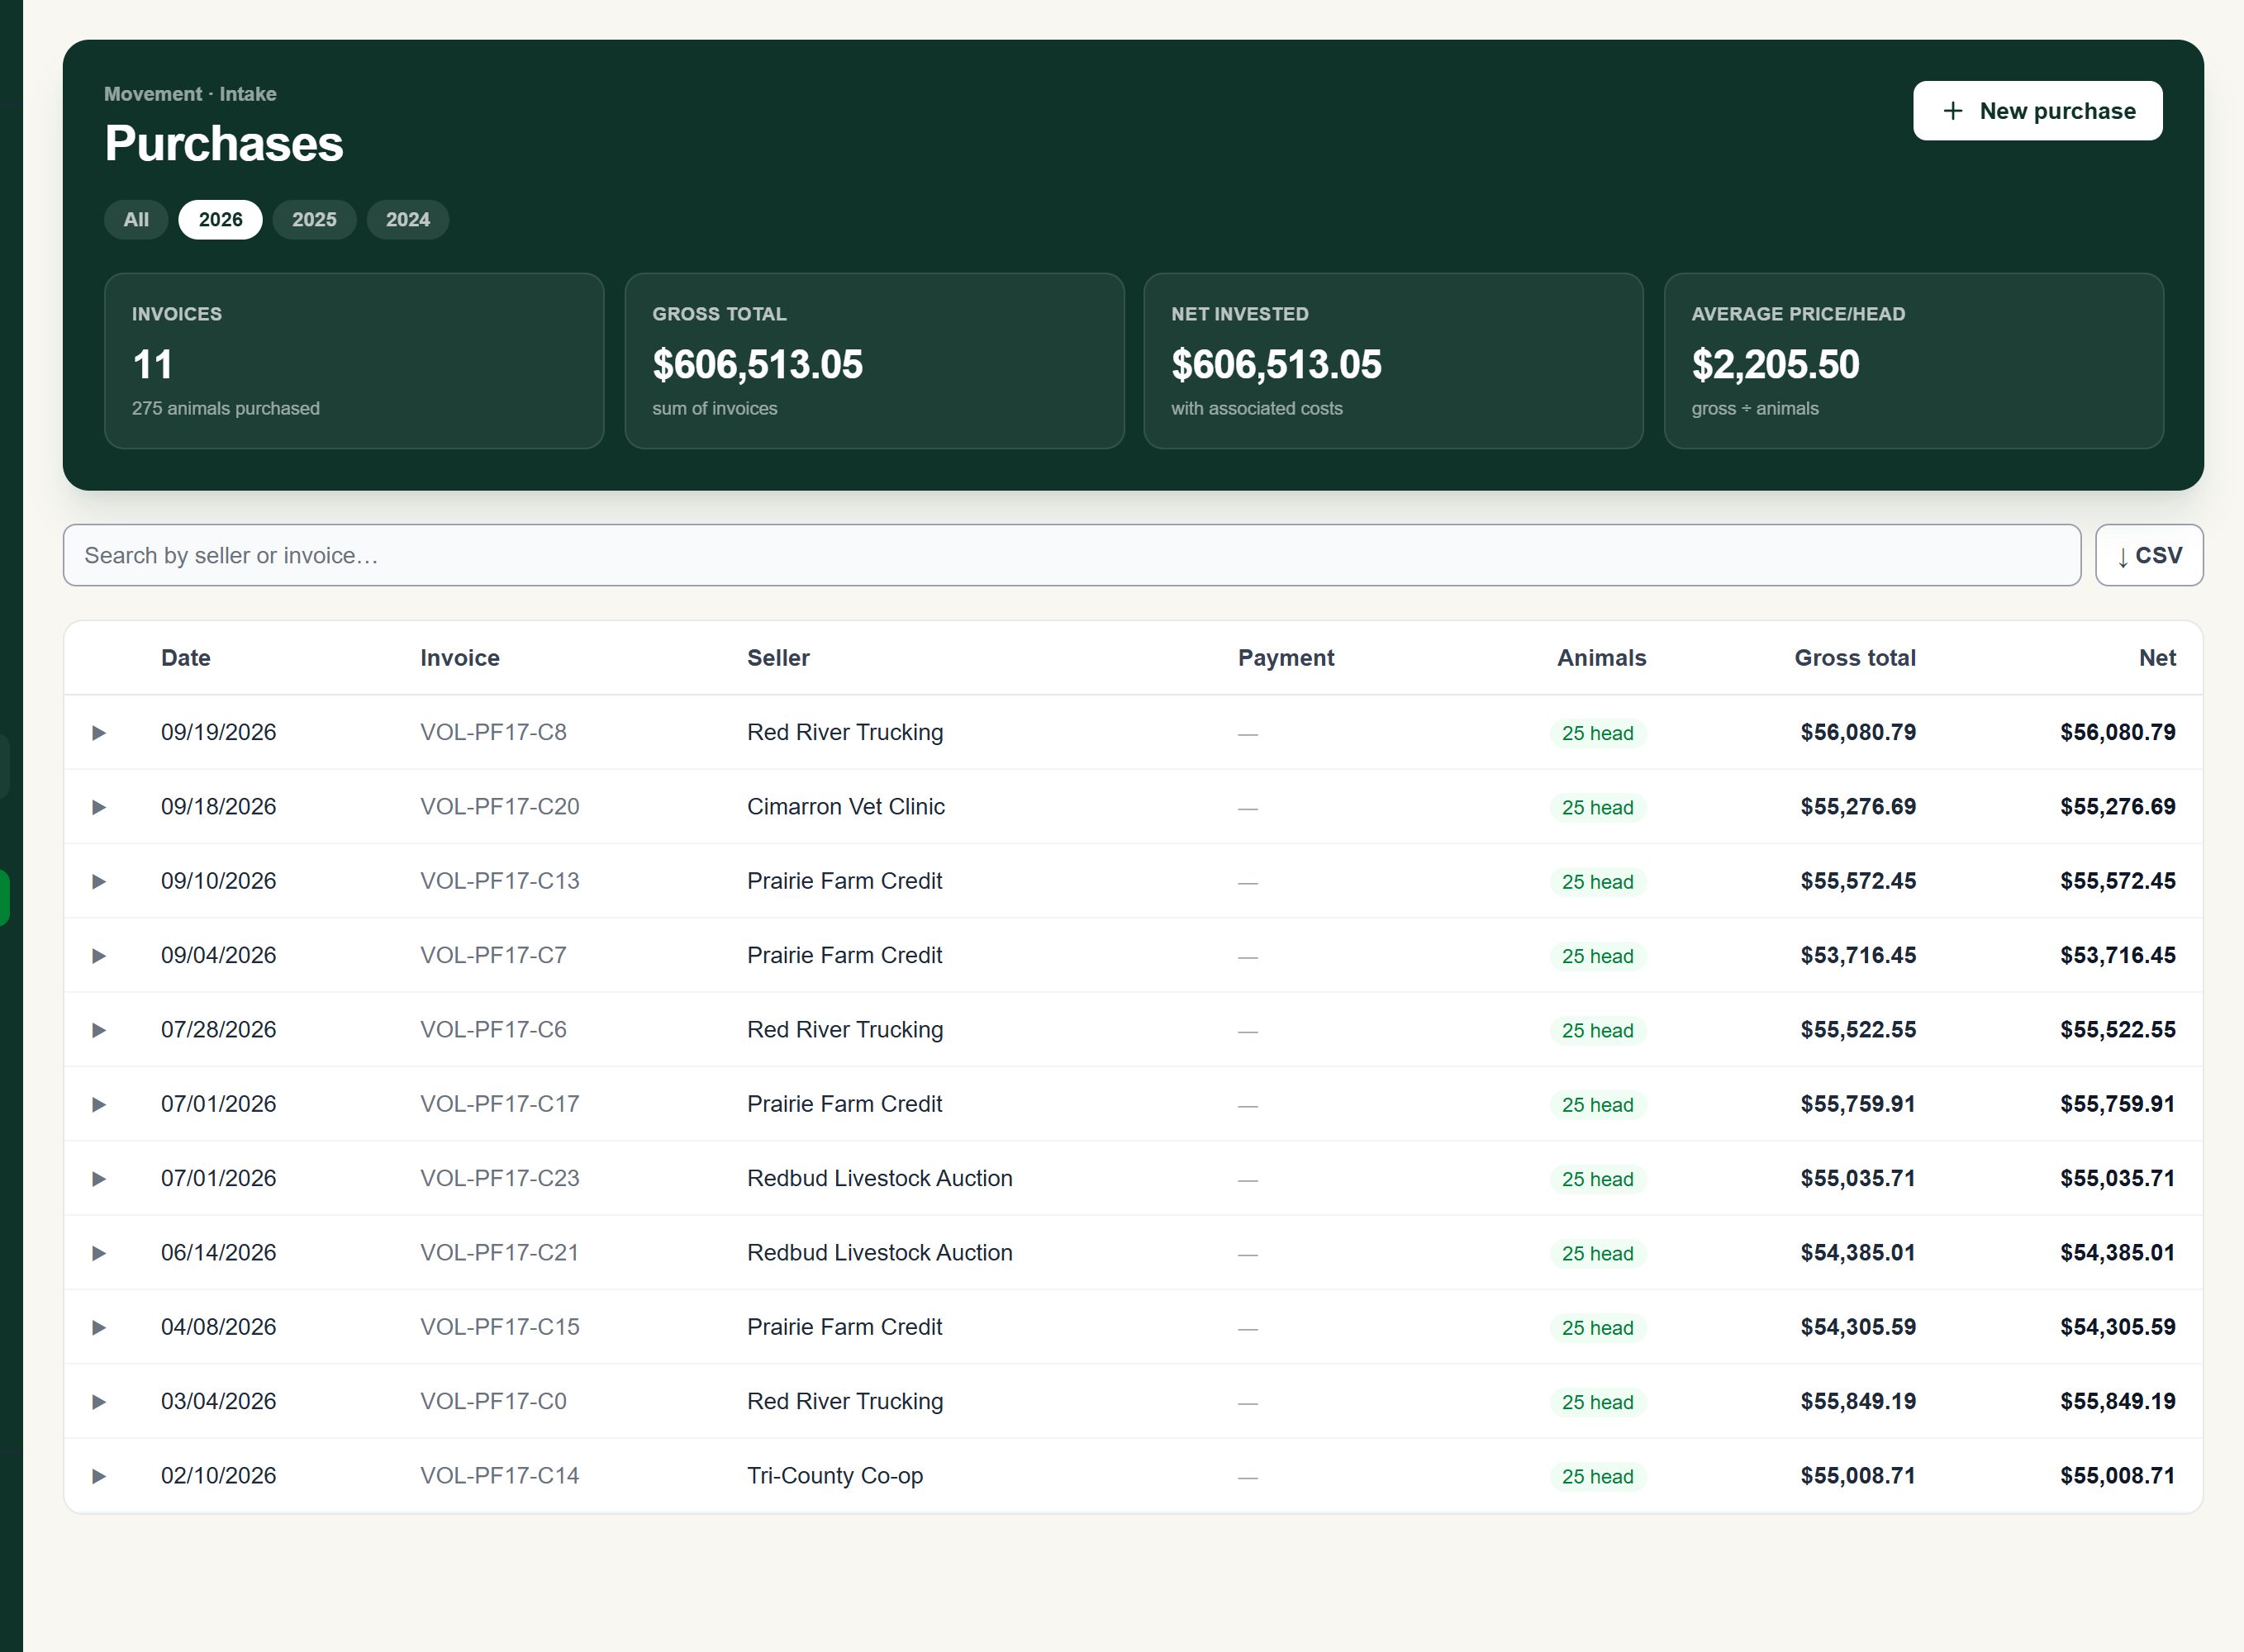Expand the VOL-PF17-C0 row arrow

point(99,1402)
